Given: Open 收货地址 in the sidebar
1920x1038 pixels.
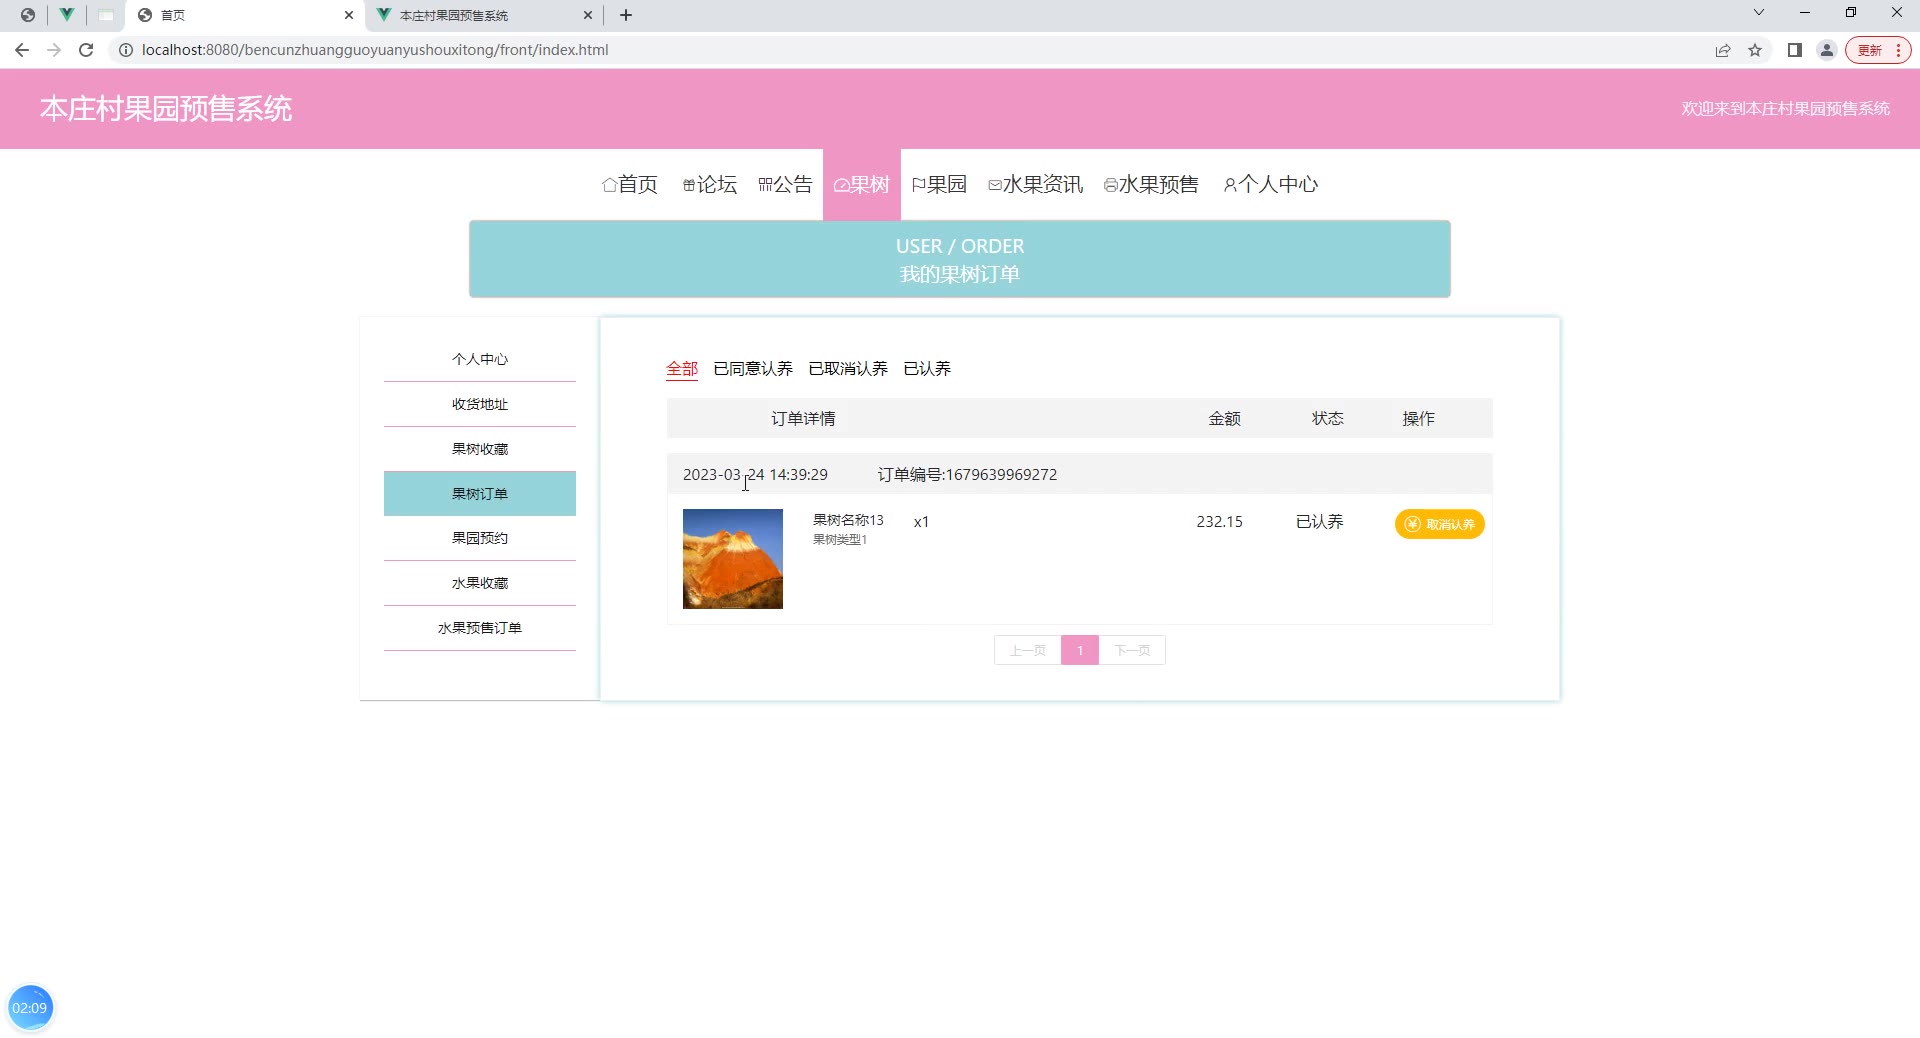Looking at the screenshot, I should coord(480,404).
